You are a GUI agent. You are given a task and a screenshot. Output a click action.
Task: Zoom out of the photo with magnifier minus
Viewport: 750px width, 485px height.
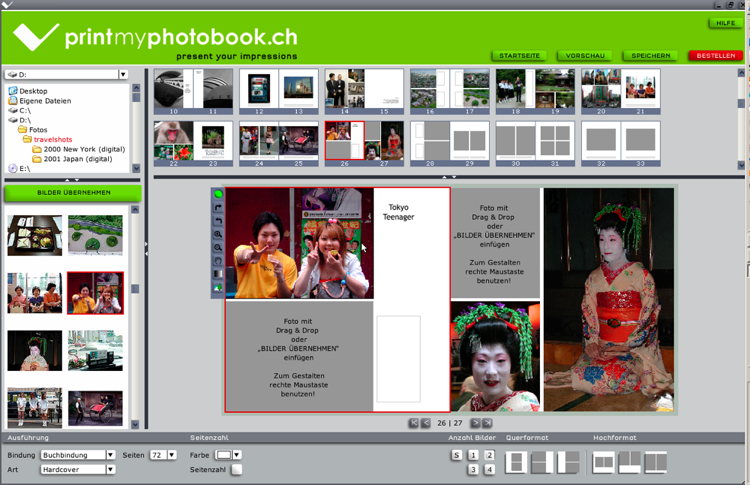coord(218,247)
